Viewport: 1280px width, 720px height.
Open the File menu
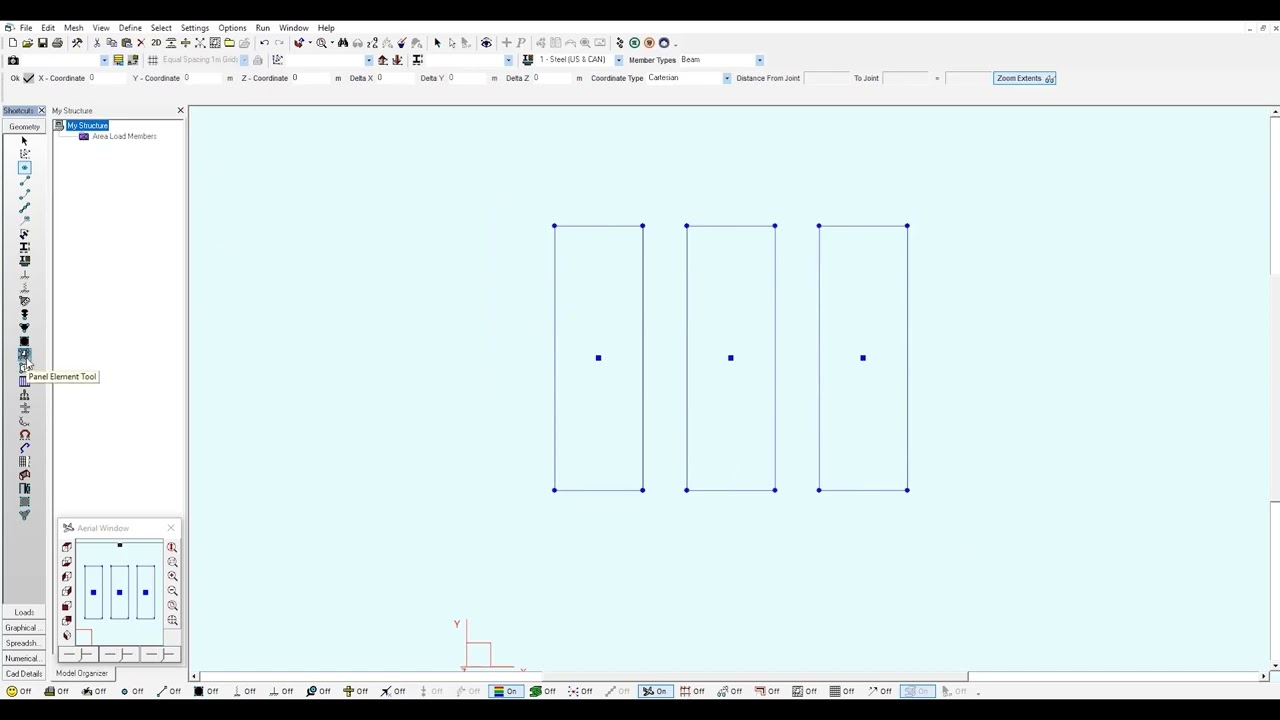click(26, 28)
